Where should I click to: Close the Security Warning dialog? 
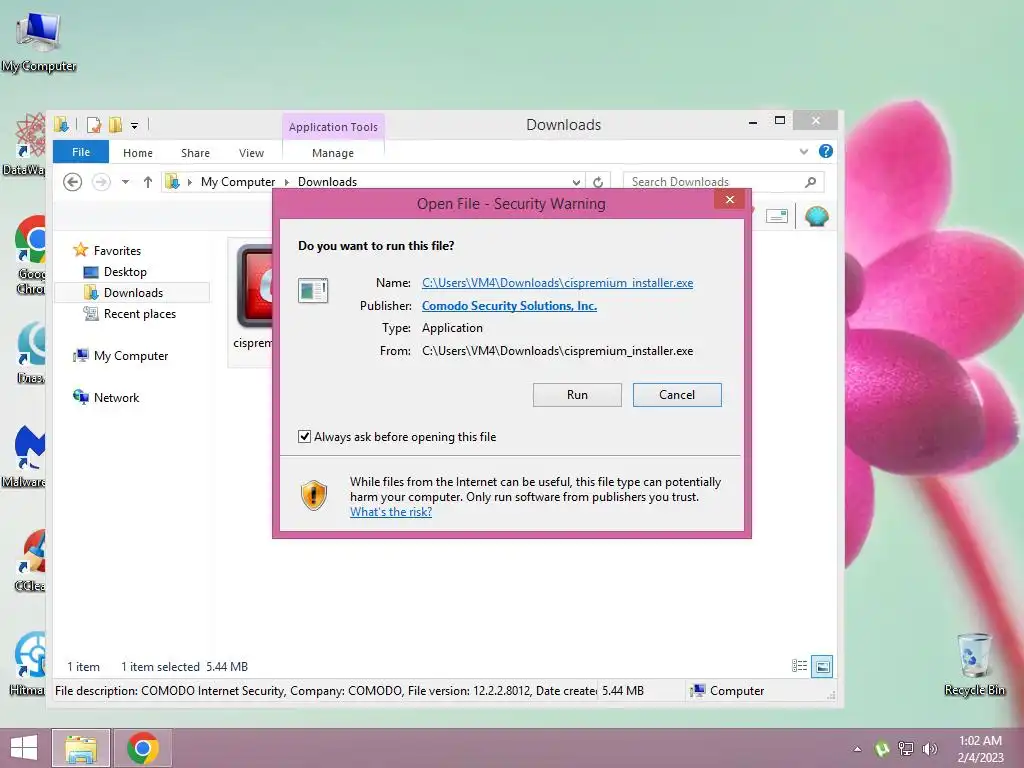(730, 200)
